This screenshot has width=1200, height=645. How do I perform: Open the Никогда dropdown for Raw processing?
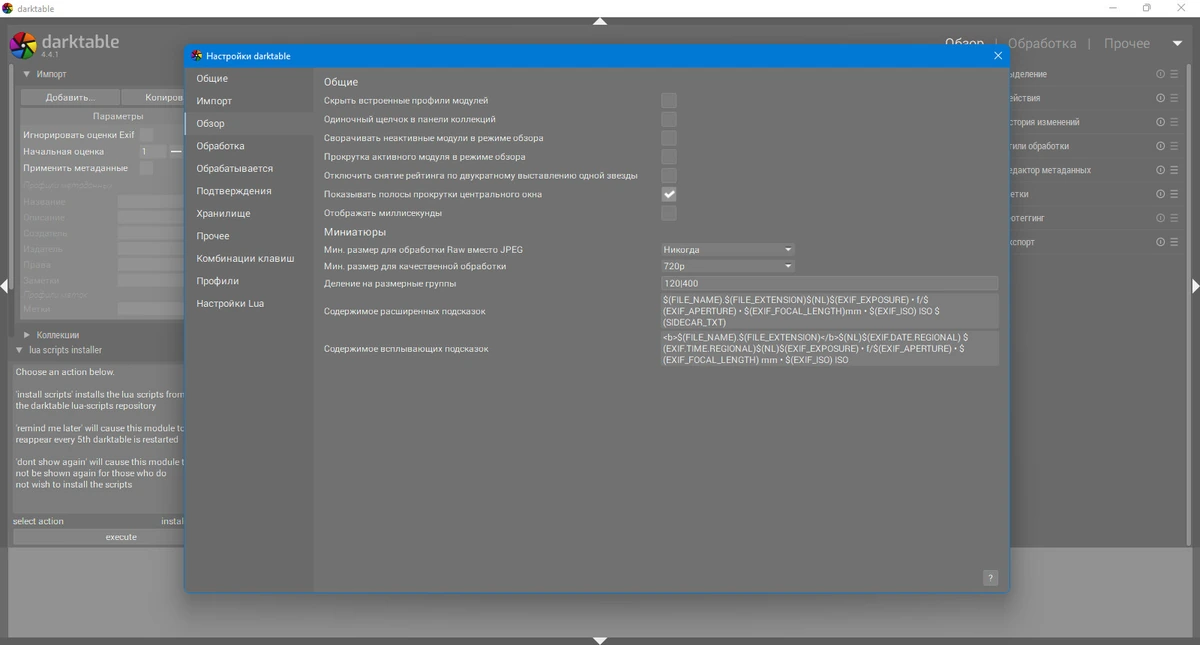click(727, 250)
